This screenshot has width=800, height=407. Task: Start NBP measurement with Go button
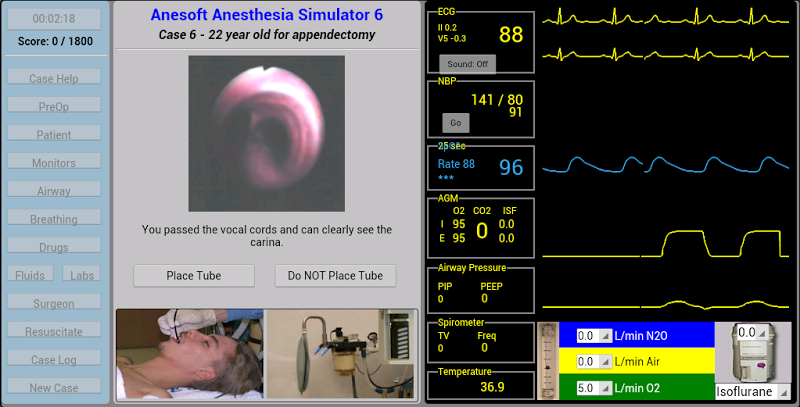[456, 123]
